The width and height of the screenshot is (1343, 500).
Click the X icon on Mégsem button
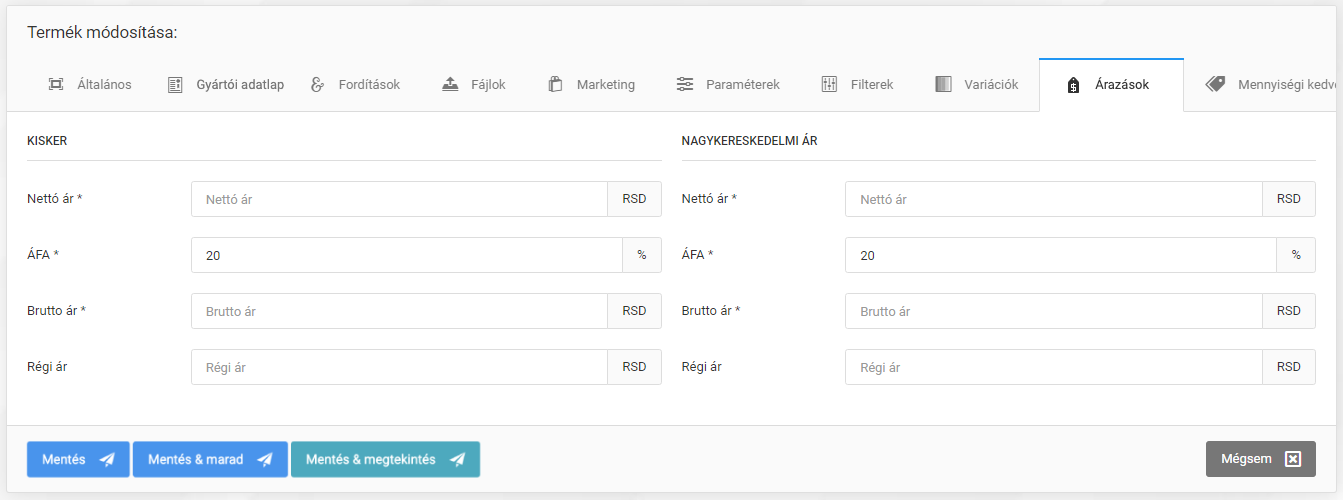[x=1293, y=459]
